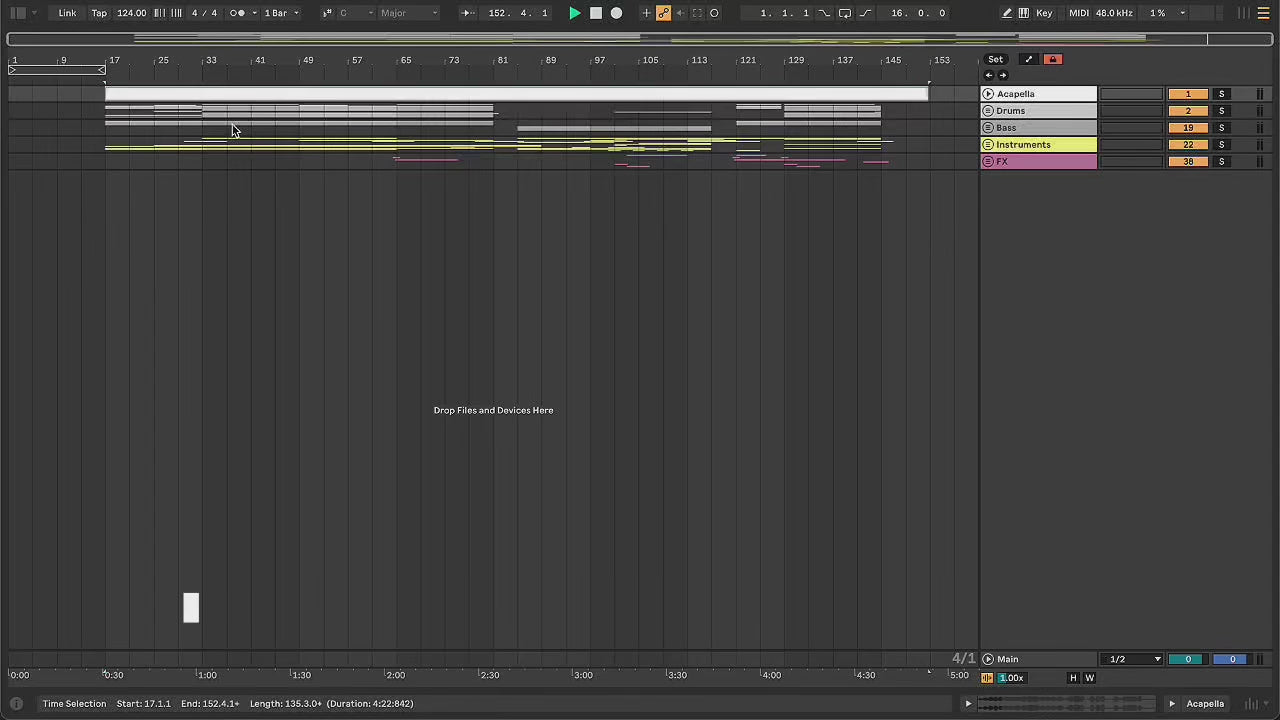The height and width of the screenshot is (720, 1280).
Task: Click the Set locator button
Action: 995,59
